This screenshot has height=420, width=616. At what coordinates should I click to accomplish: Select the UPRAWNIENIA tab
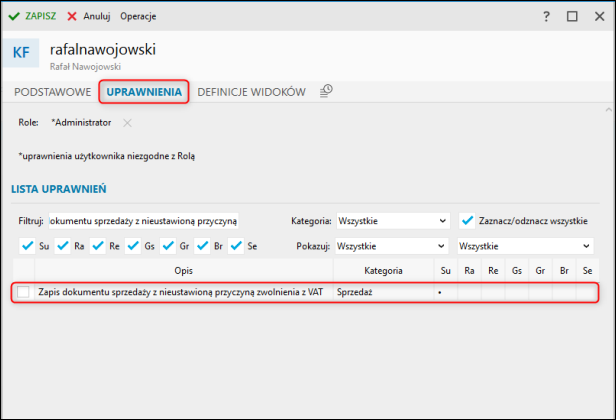tap(144, 92)
